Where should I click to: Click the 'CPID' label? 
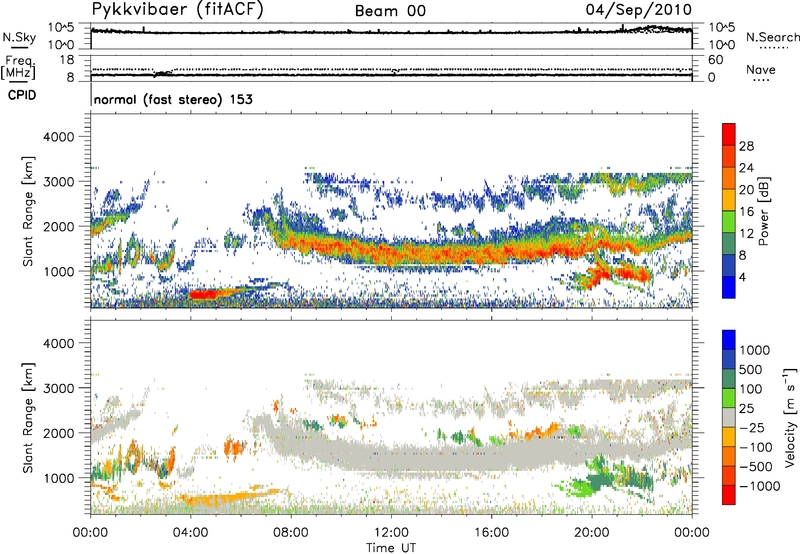click(x=22, y=95)
